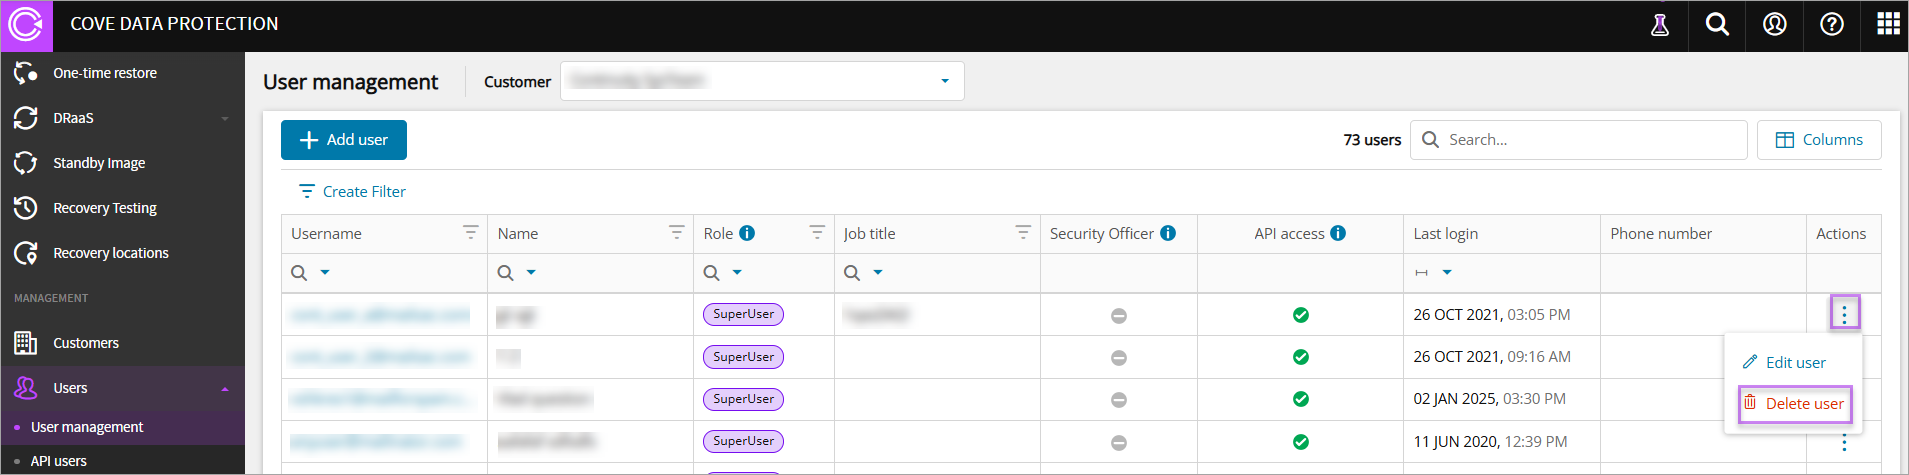Click the help question mark icon
The height and width of the screenshot is (475, 1909).
pyautogui.click(x=1832, y=25)
